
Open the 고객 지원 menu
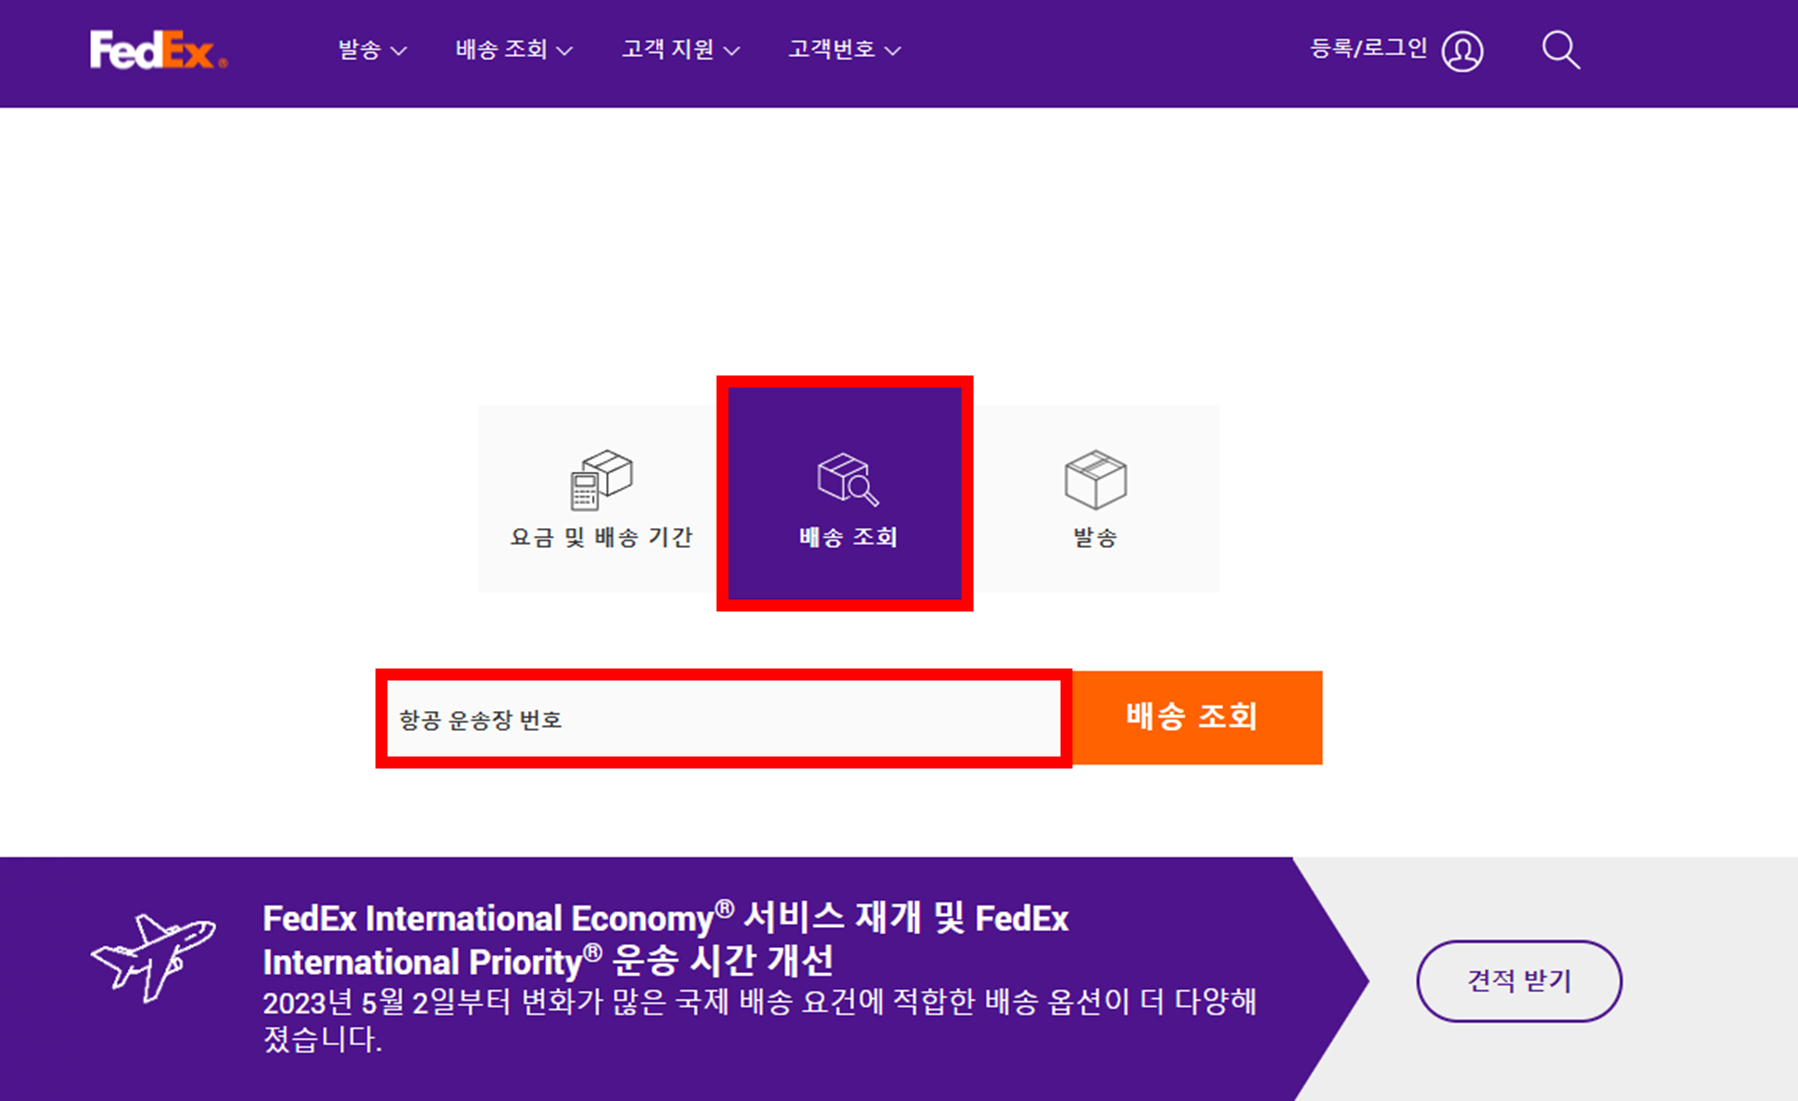point(669,49)
